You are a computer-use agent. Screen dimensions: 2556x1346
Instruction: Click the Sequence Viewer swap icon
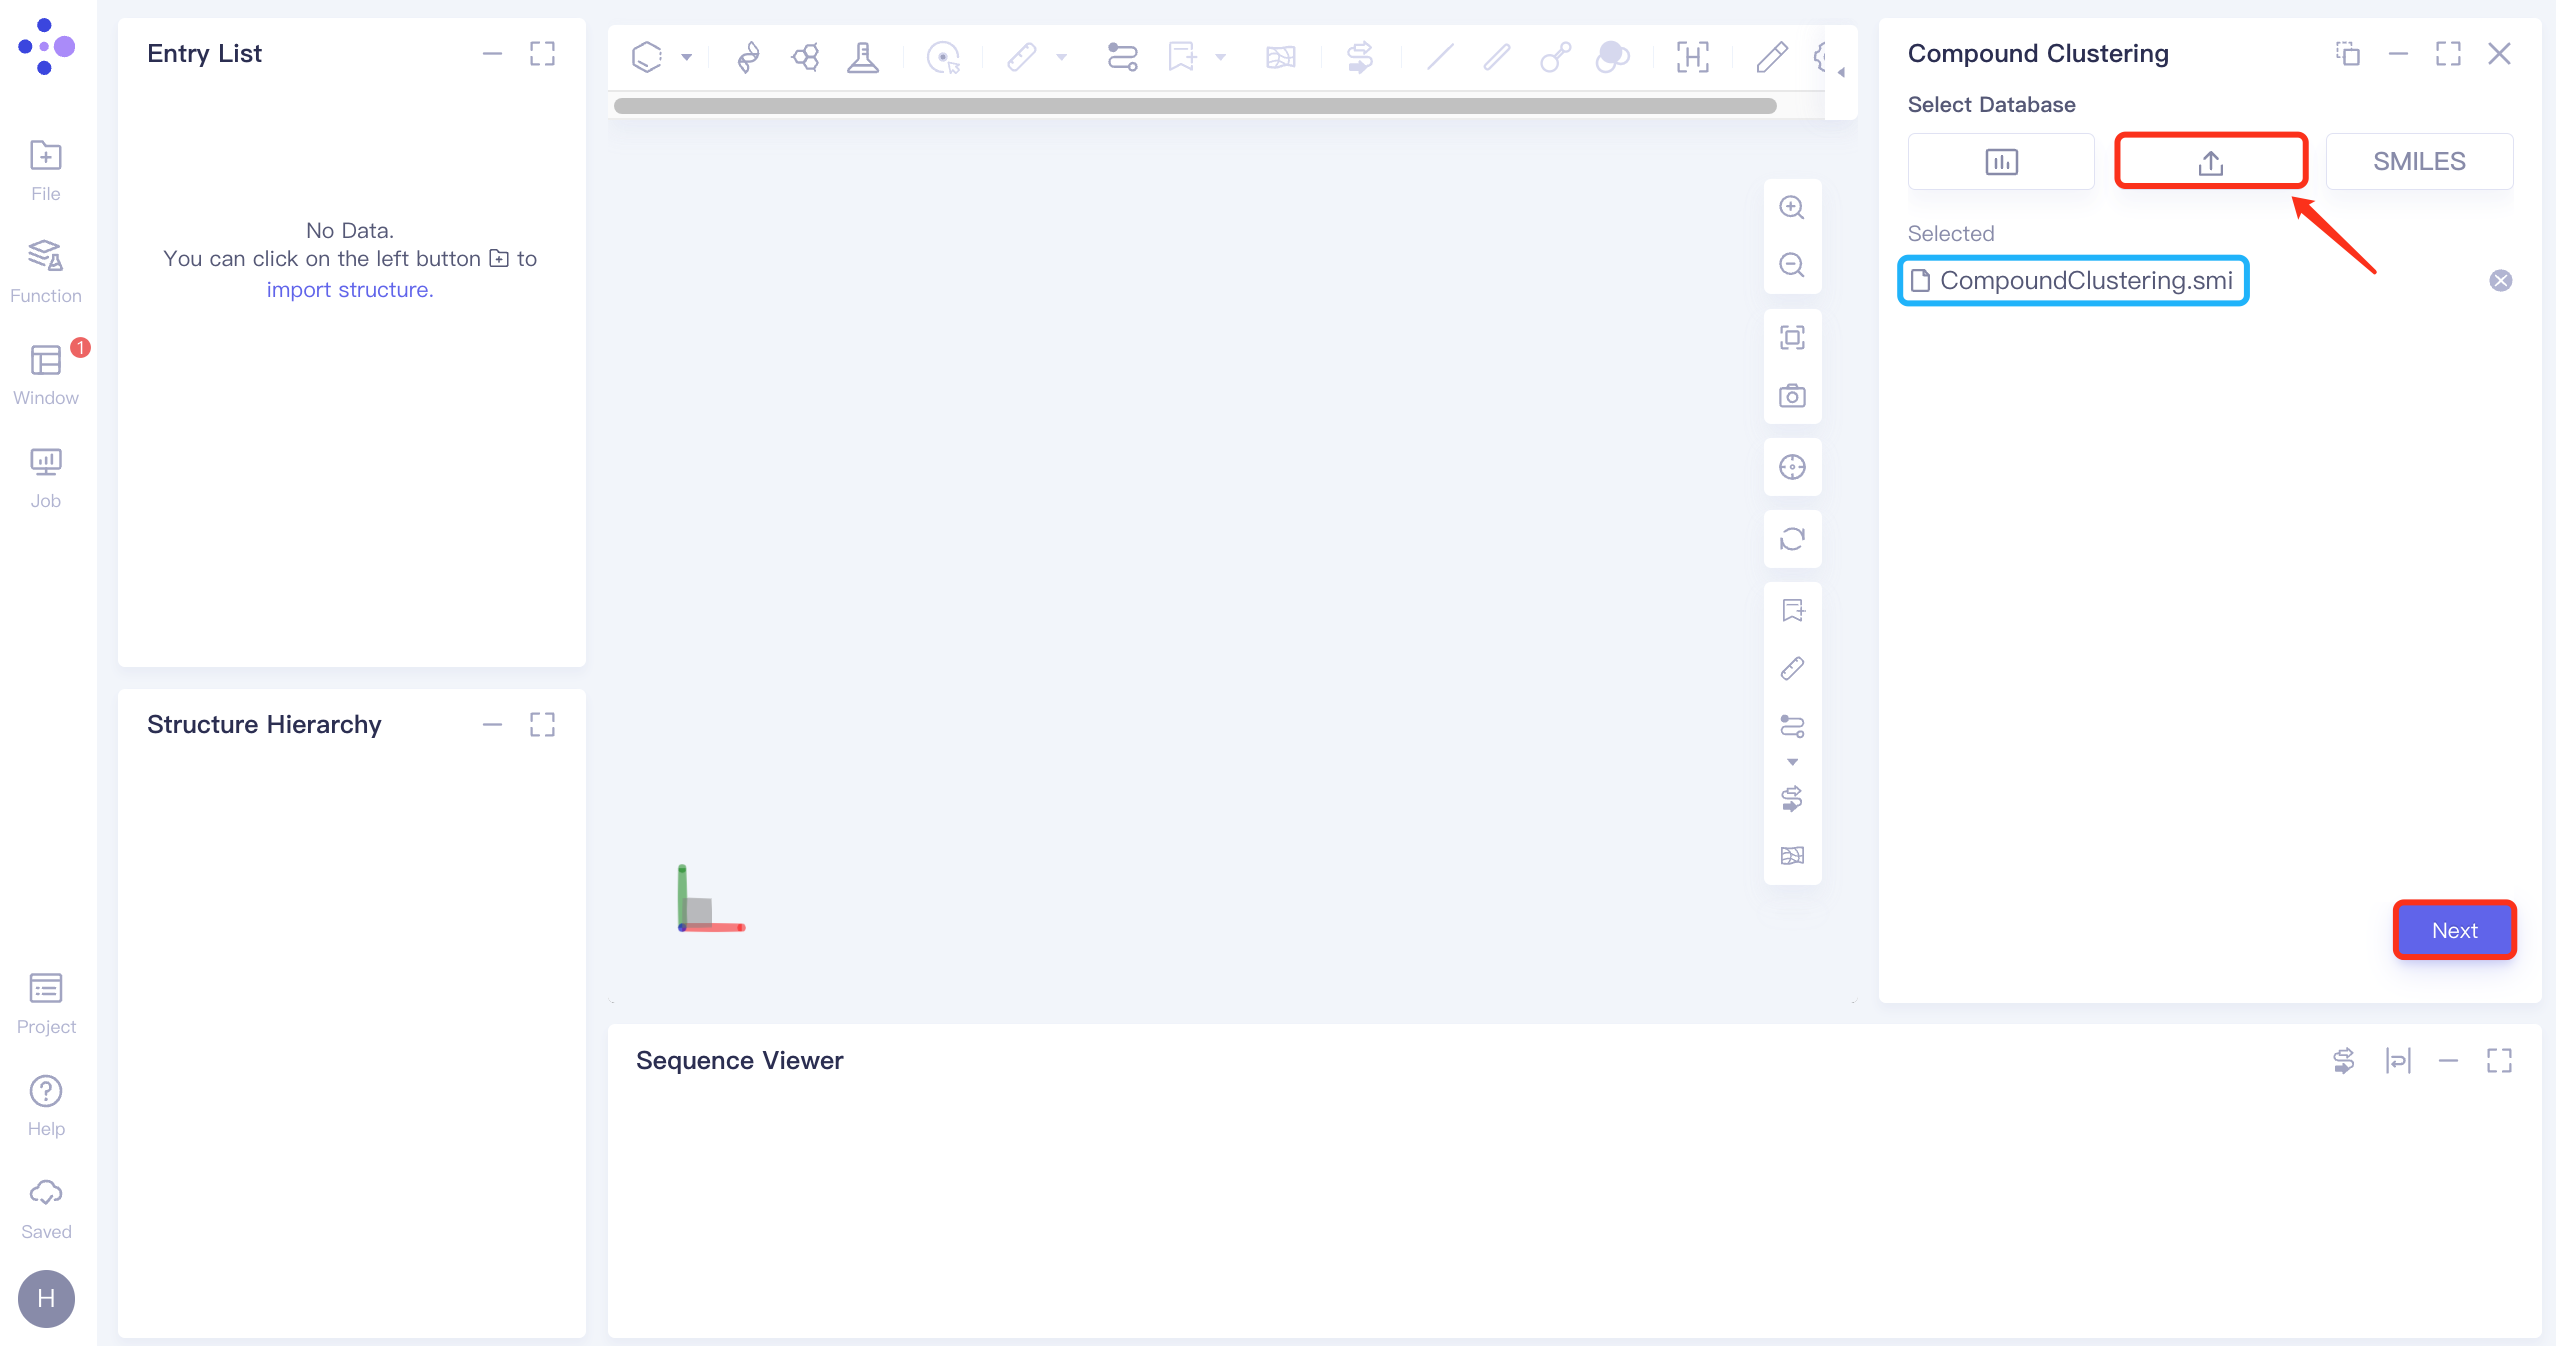point(2343,1061)
